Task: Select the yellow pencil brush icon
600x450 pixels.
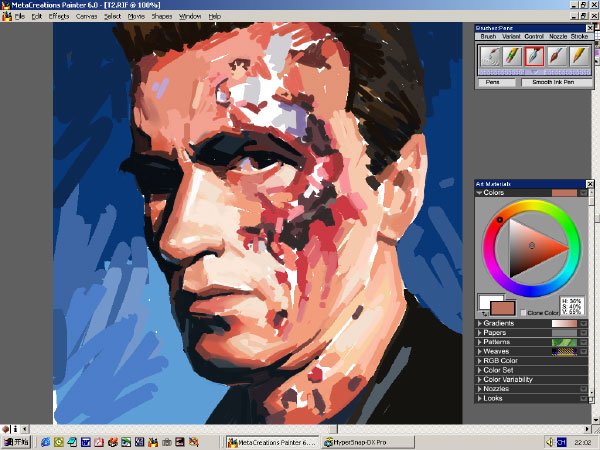Action: 579,56
